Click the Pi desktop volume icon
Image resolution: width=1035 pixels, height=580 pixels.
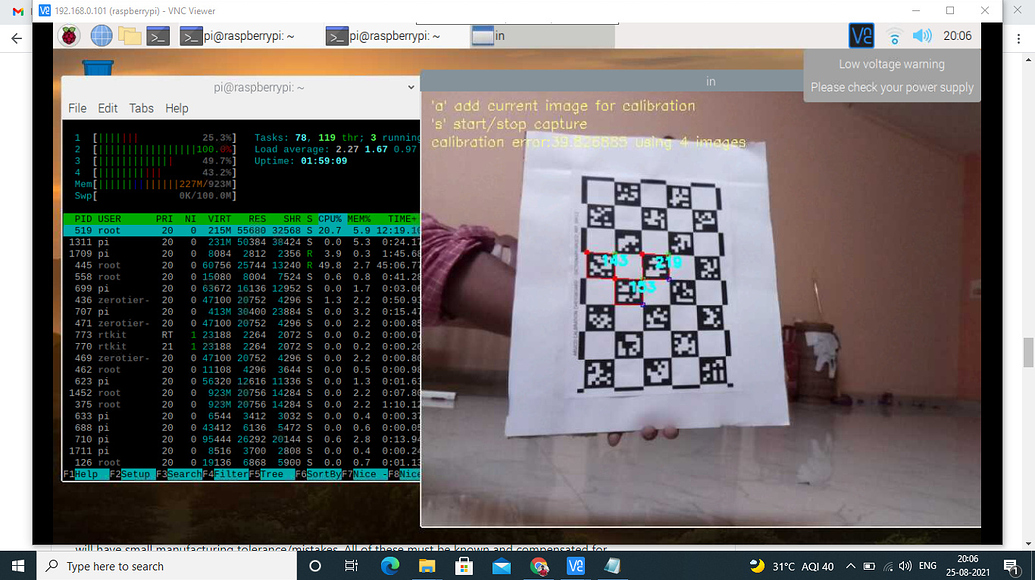pyautogui.click(x=921, y=36)
